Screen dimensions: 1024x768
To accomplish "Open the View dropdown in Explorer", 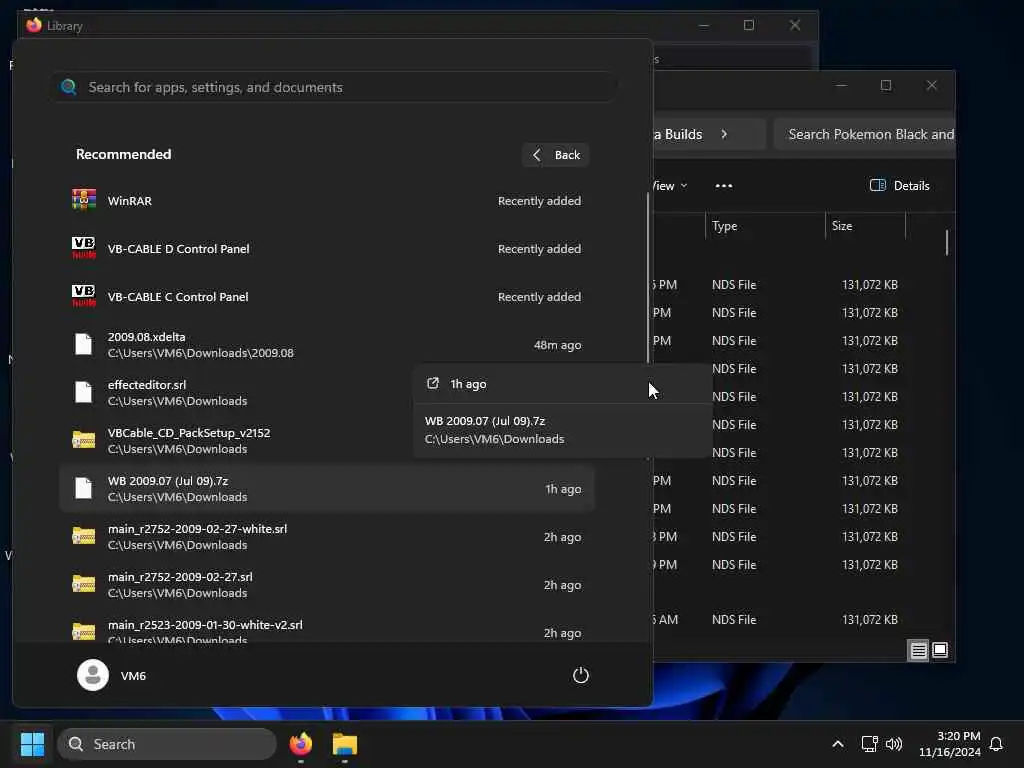I will (669, 185).
